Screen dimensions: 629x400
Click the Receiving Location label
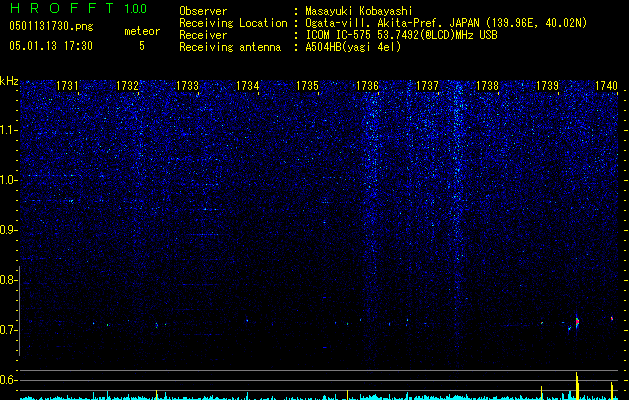pos(233,23)
